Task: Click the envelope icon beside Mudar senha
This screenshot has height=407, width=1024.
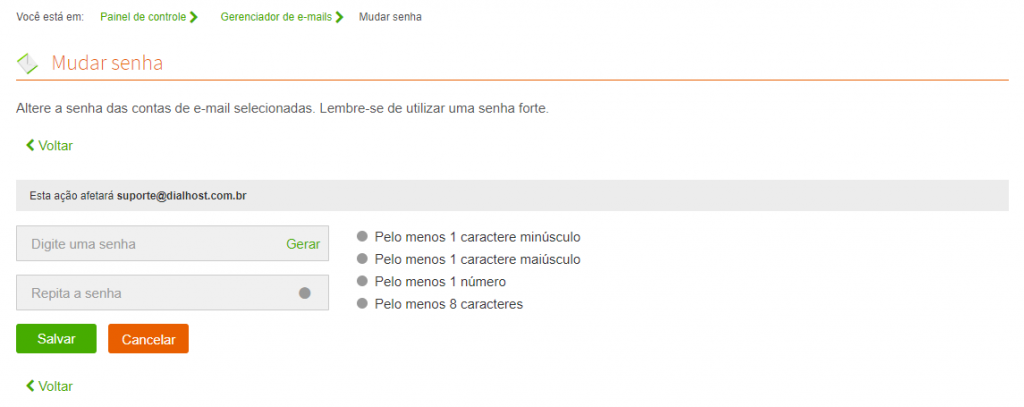Action: [27, 63]
